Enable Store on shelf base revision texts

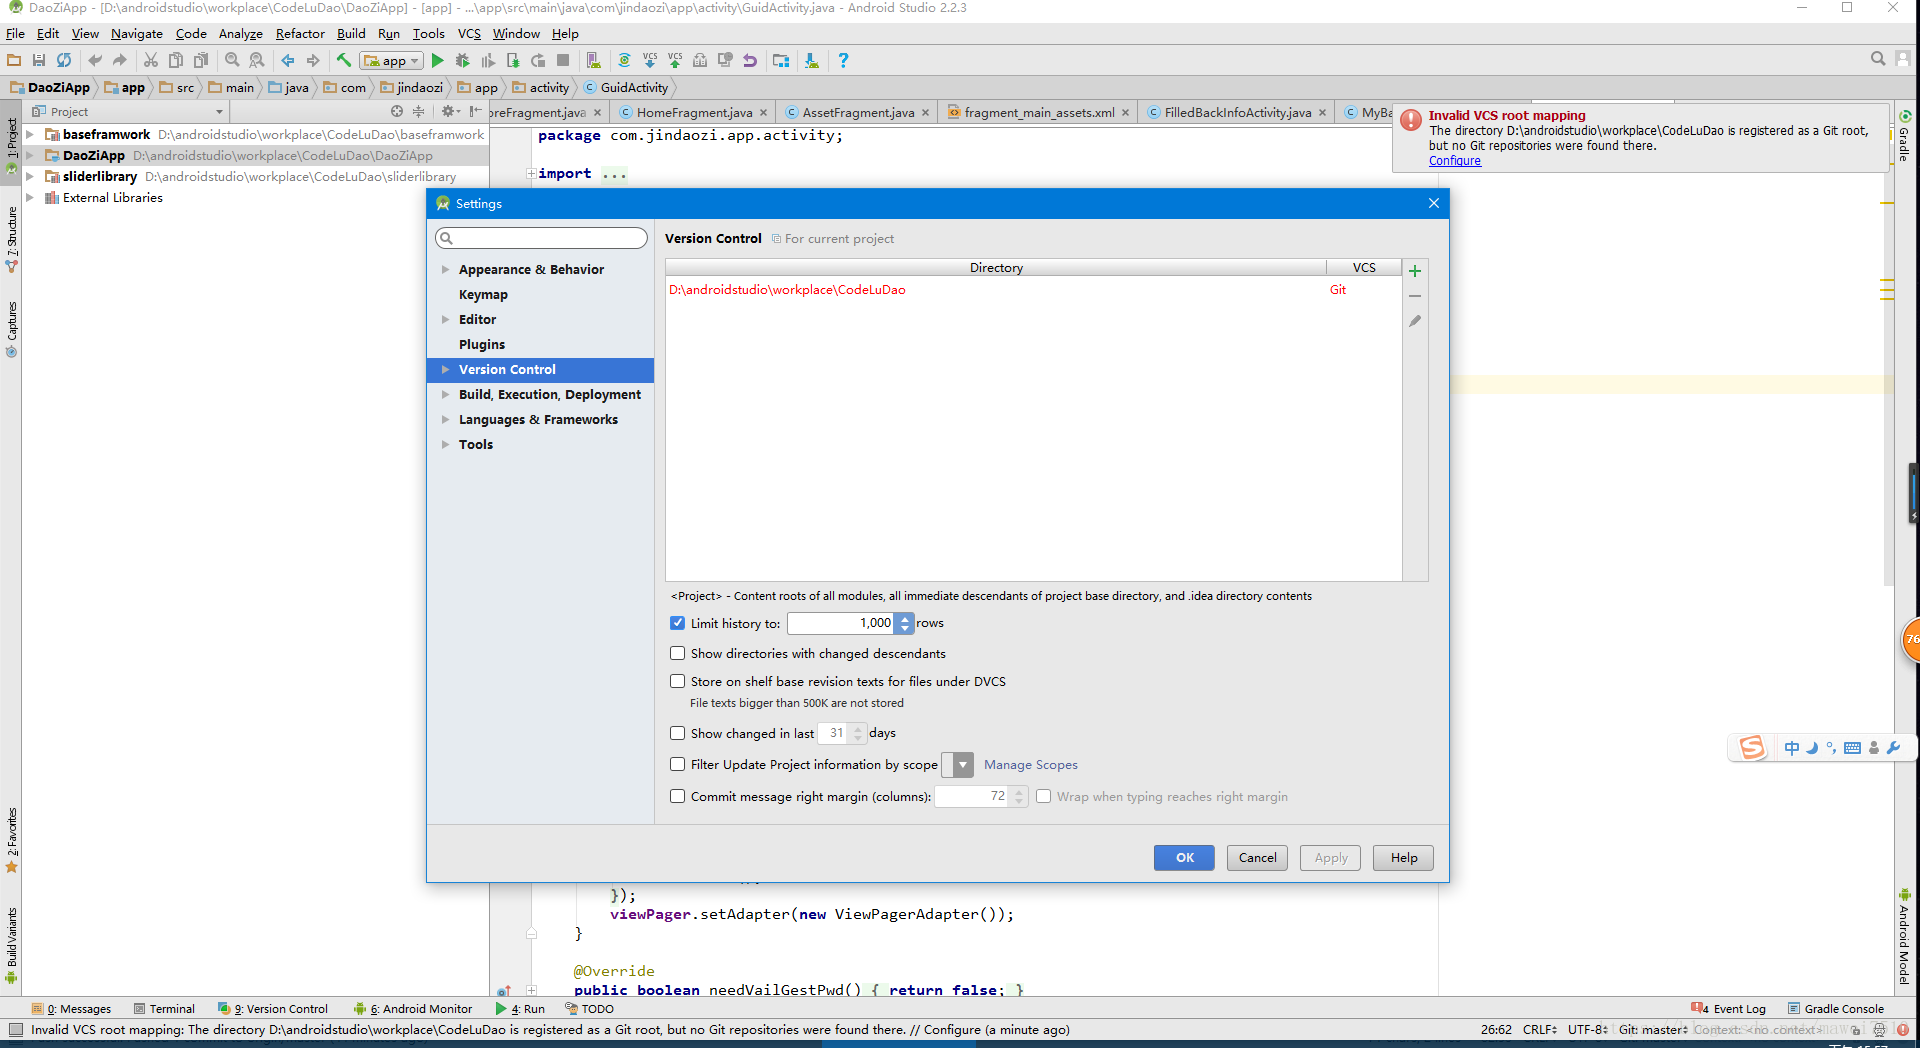point(678,681)
